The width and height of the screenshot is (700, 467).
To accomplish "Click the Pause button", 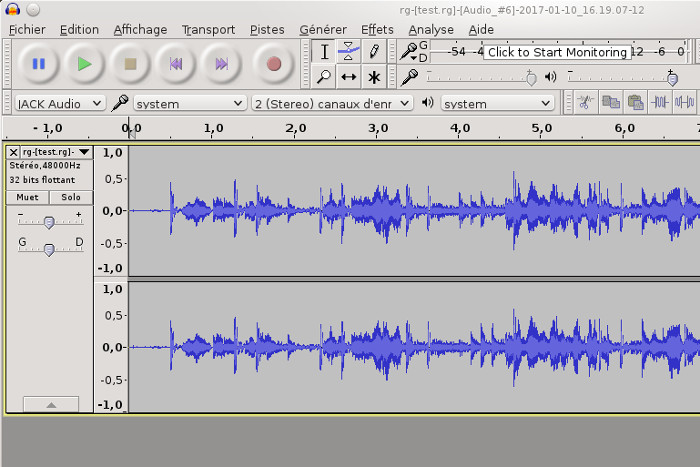I will click(38, 64).
